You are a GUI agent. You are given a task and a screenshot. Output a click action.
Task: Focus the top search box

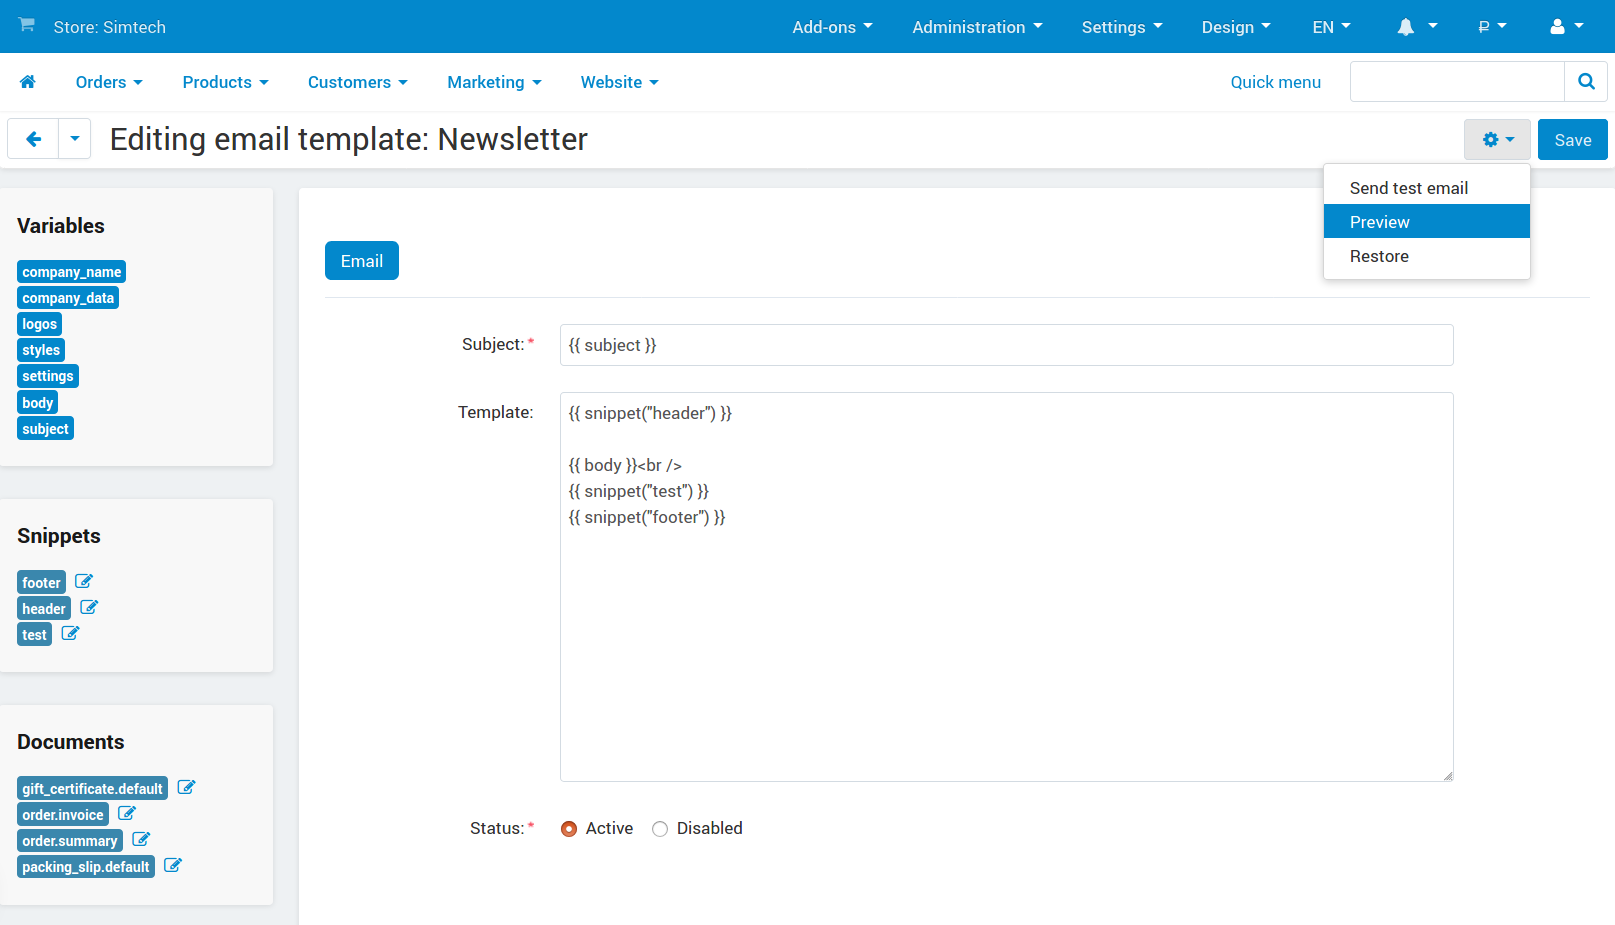coord(1457,82)
